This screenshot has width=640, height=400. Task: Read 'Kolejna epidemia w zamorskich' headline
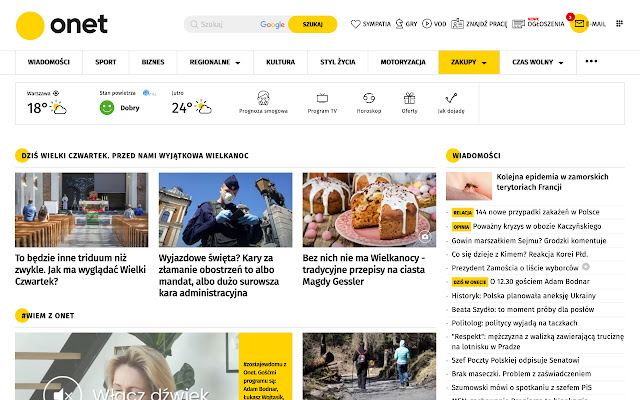[552, 182]
